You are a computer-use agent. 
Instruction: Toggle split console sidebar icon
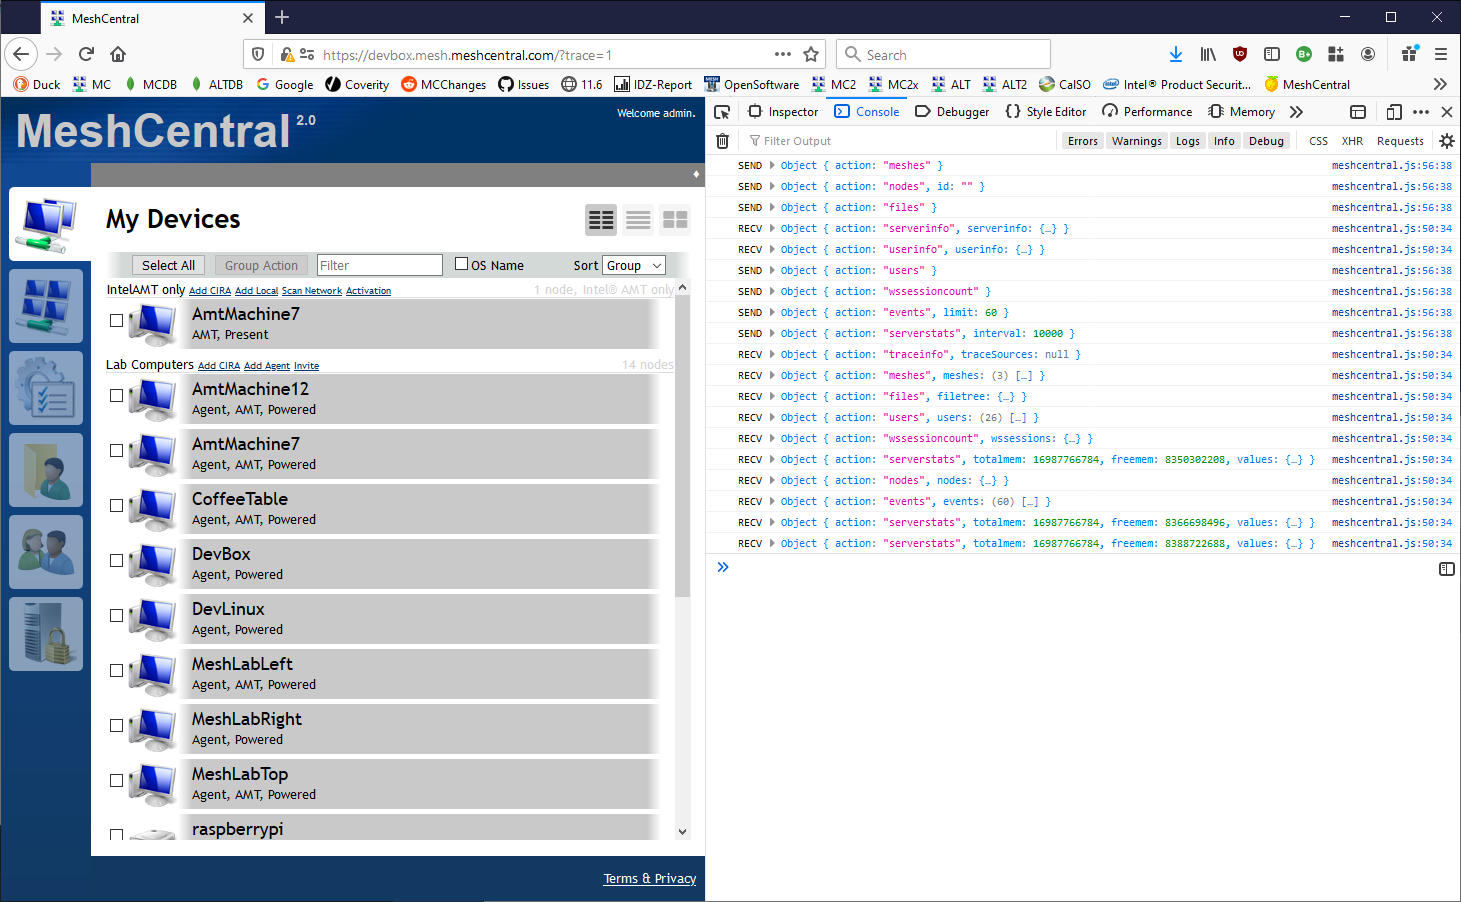1446,569
